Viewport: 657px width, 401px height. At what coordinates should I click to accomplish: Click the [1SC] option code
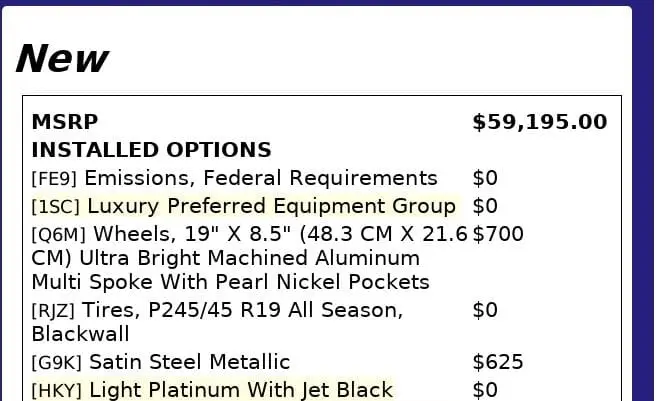click(x=56, y=208)
